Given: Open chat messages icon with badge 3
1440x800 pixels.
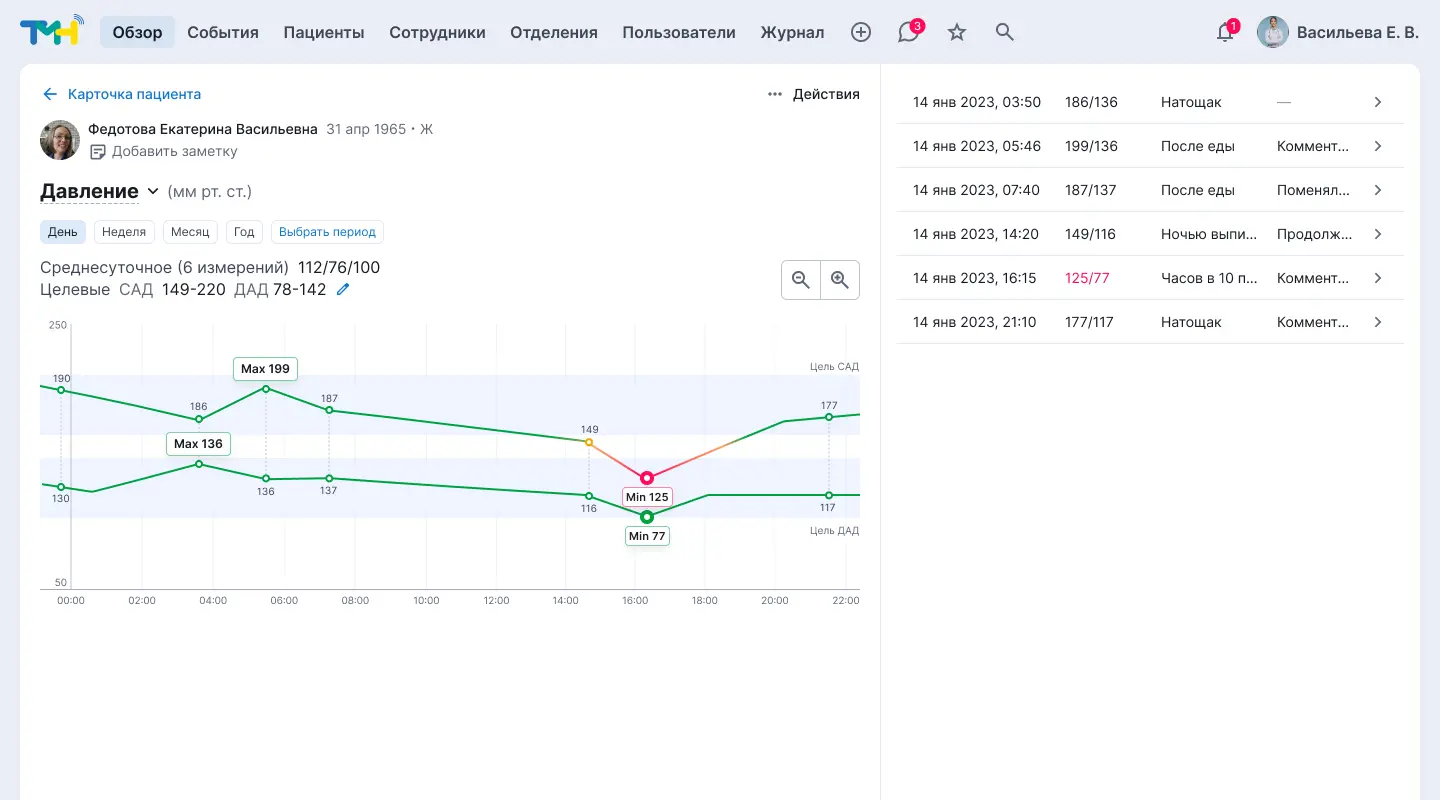Looking at the screenshot, I should click(908, 32).
